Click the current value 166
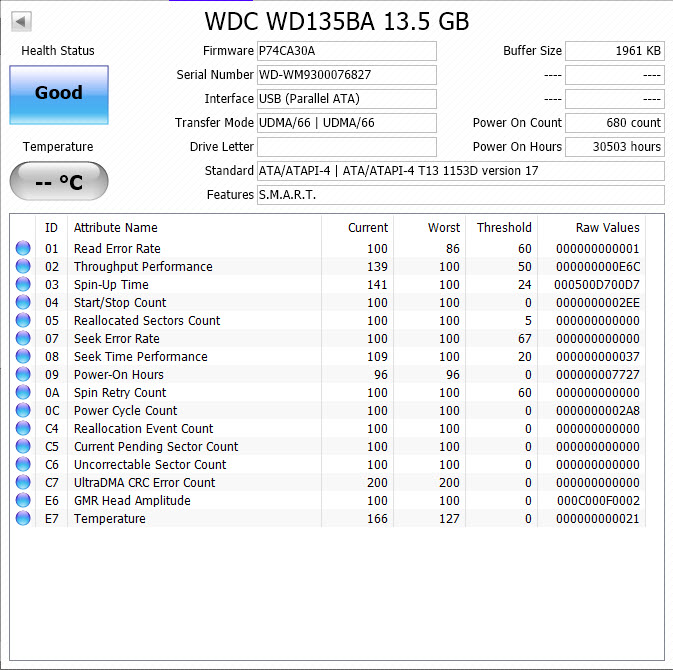 click(377, 519)
